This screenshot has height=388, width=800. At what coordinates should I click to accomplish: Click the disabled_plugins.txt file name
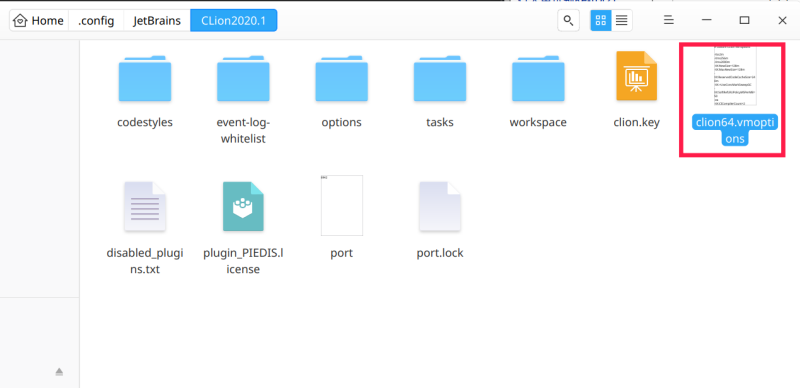(x=145, y=261)
